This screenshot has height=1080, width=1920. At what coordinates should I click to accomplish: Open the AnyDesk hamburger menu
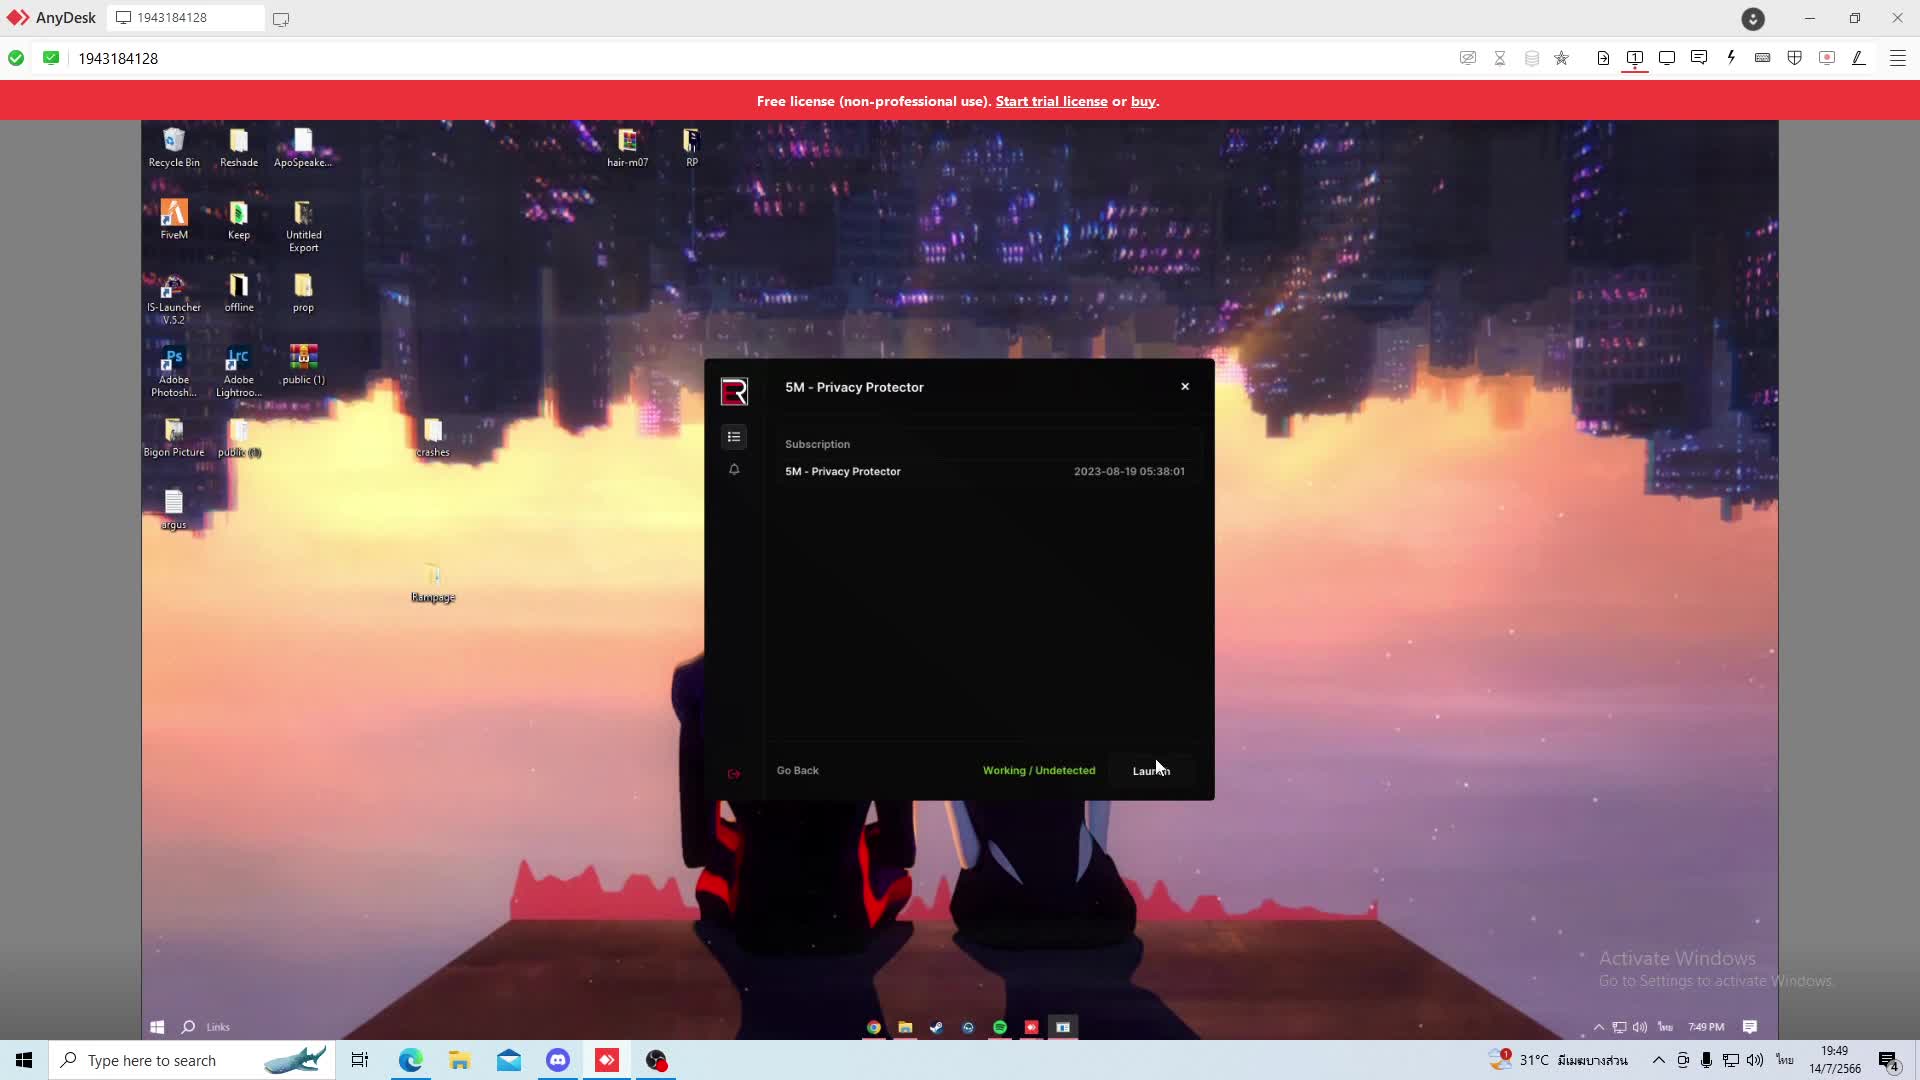pyautogui.click(x=1897, y=58)
